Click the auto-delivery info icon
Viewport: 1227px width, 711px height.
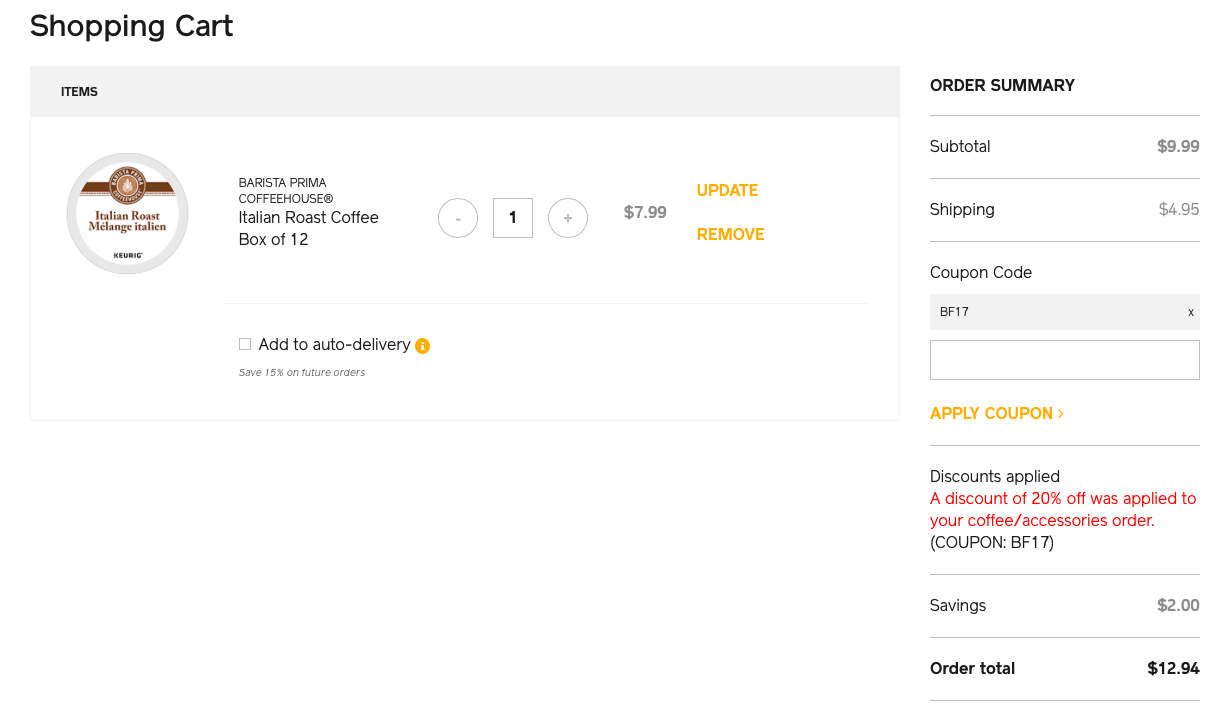(x=422, y=346)
